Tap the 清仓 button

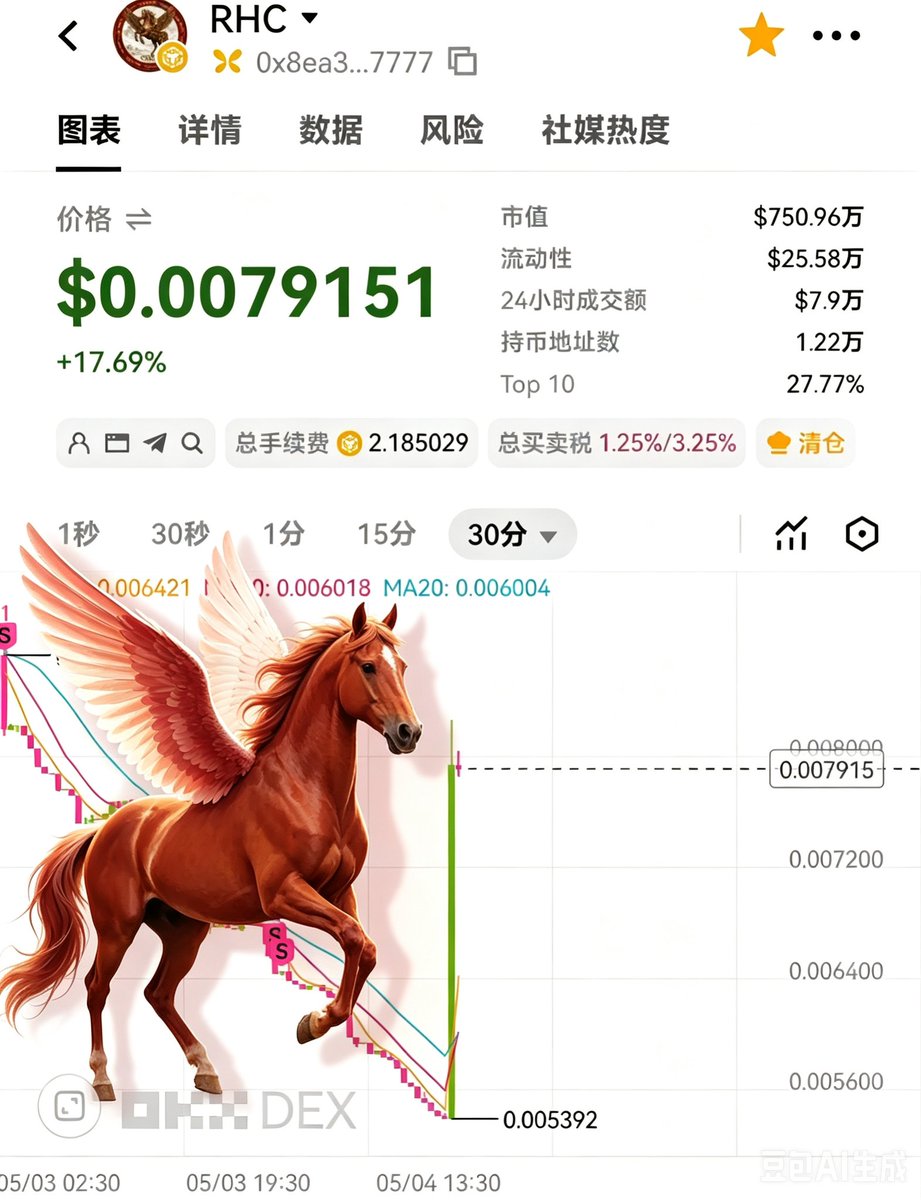(x=805, y=443)
